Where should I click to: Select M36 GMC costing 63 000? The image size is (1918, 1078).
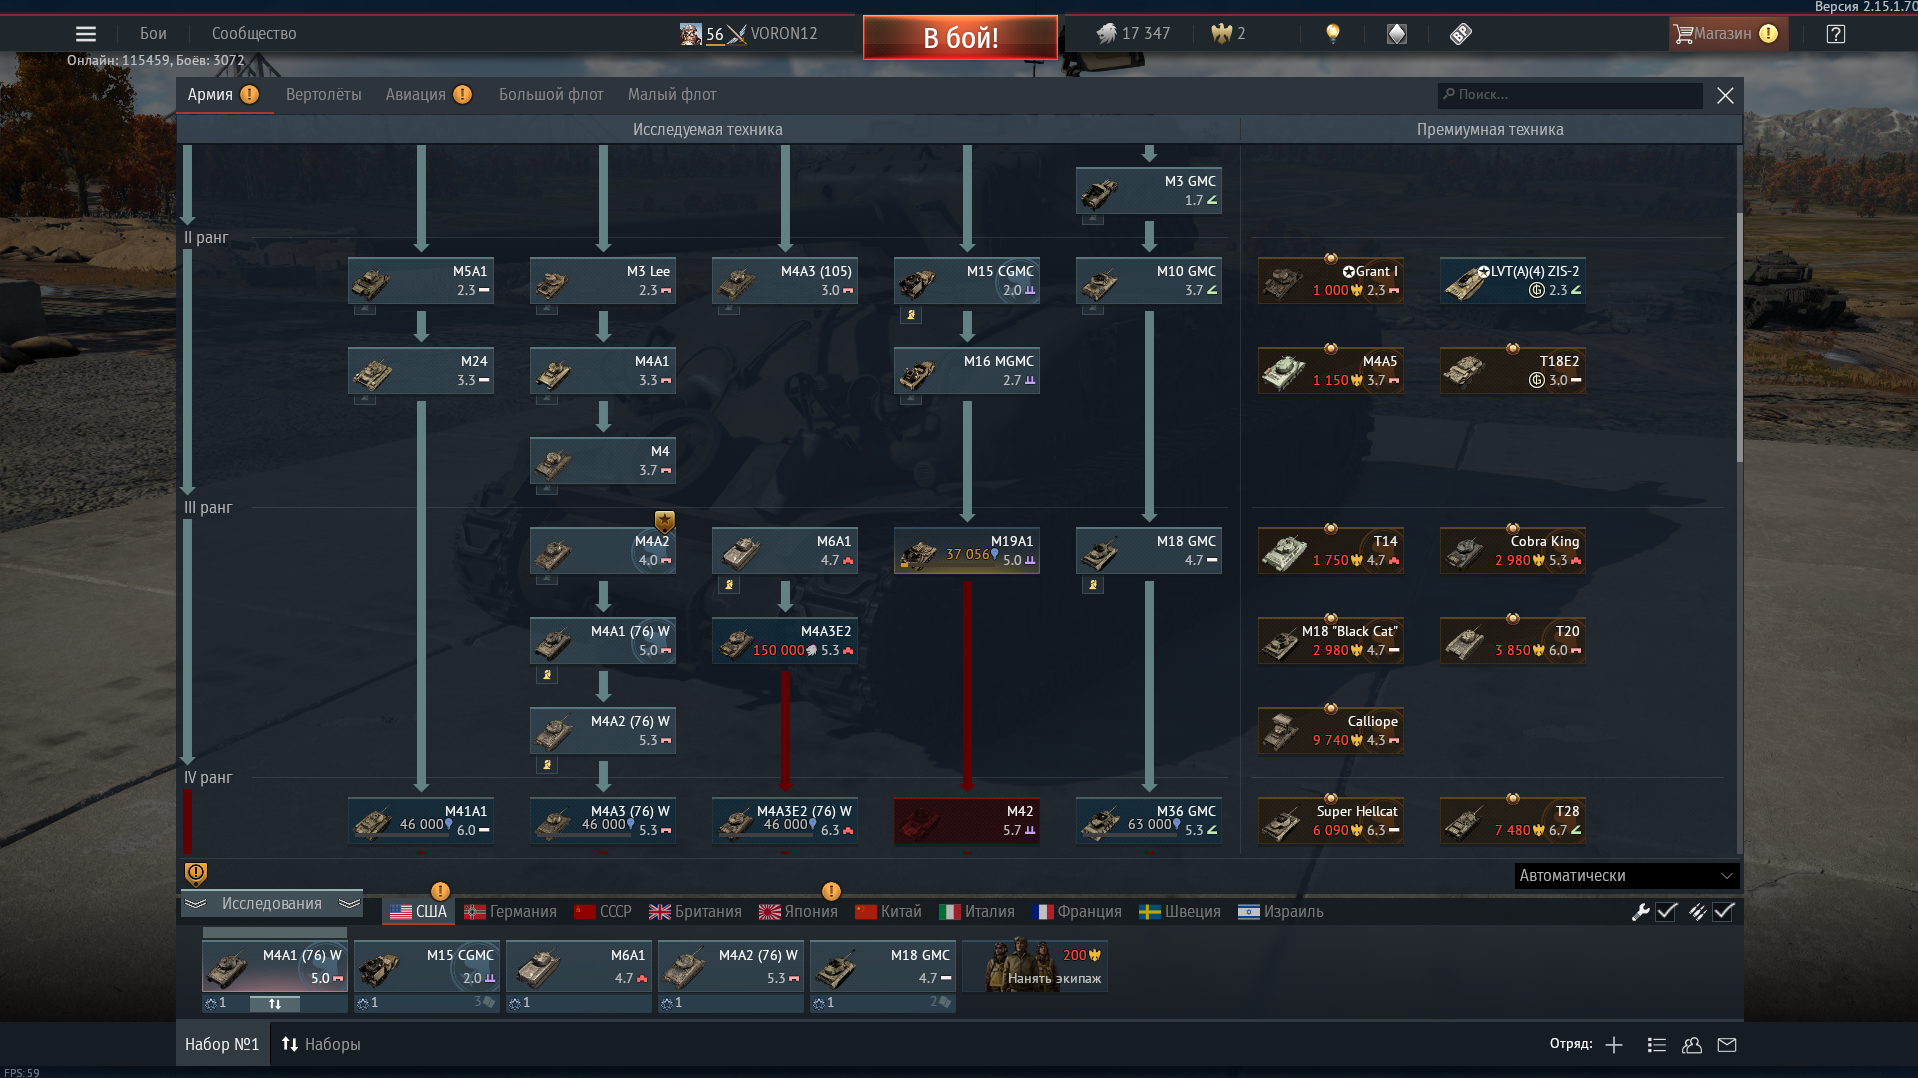(x=1149, y=821)
